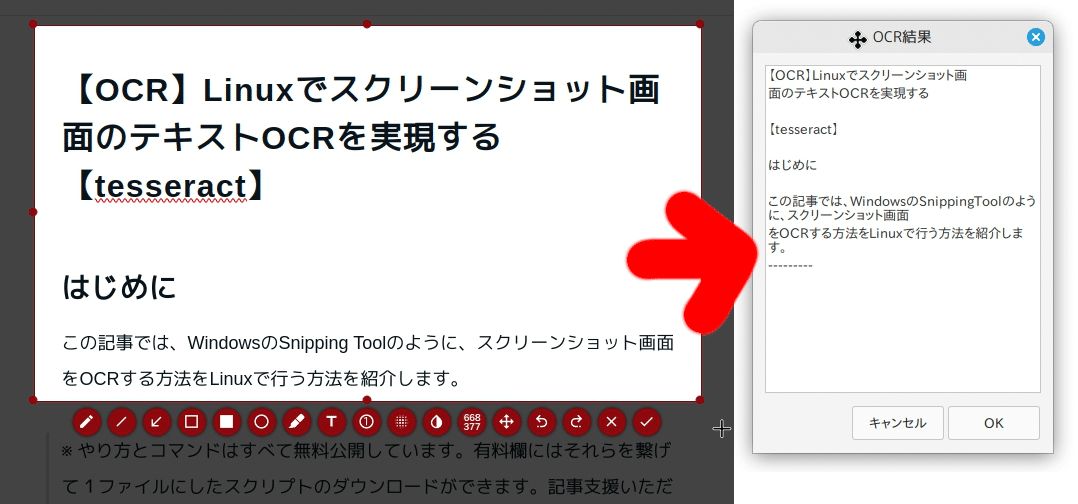Select the Pixelate blur tool
The width and height of the screenshot is (1078, 504).
pos(402,422)
